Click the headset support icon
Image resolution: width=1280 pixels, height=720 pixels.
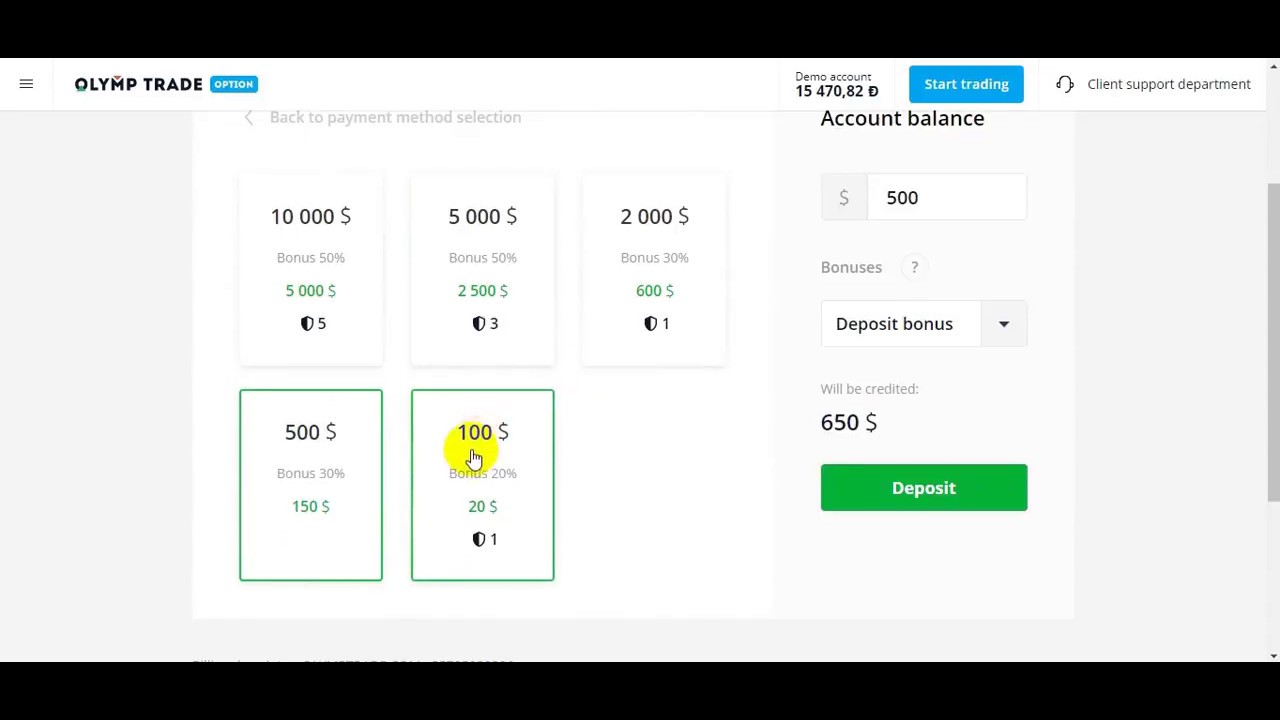click(1065, 84)
